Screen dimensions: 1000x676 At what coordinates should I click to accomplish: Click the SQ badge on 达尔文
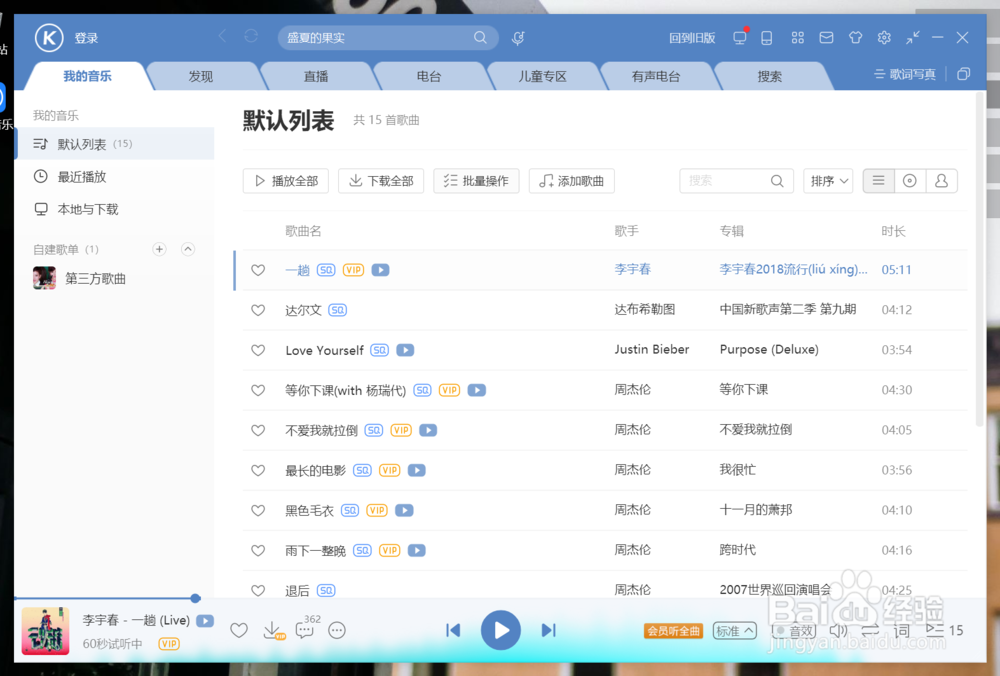tap(337, 310)
